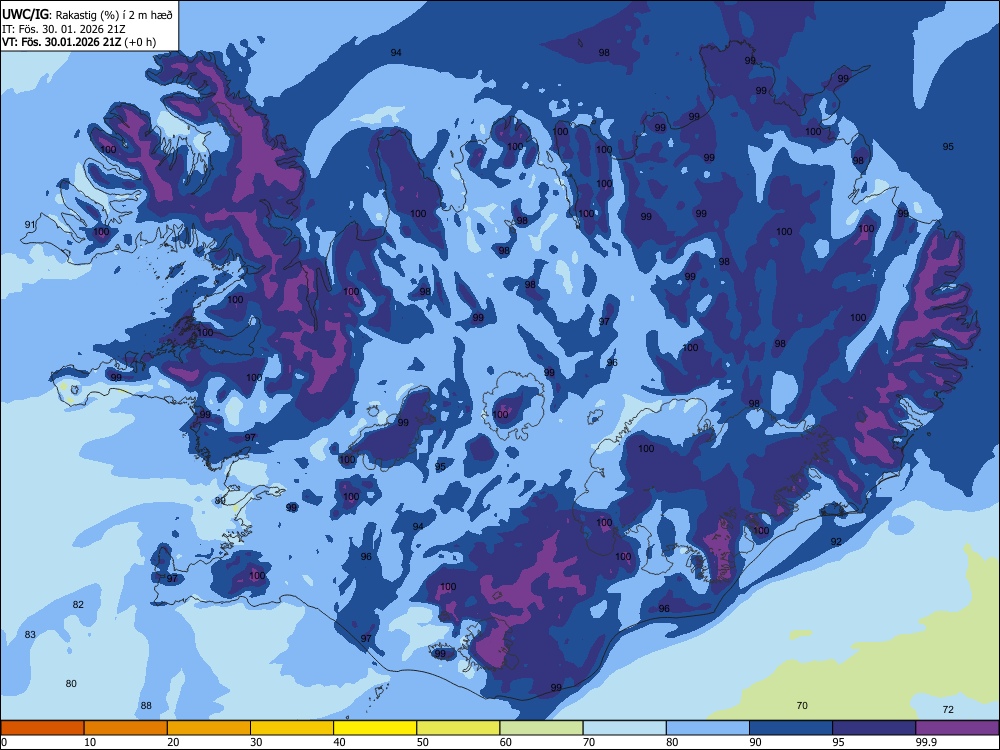This screenshot has width=1000, height=750.
Task: Select the bright yellow 40–50 legend swatch
Action: point(375,728)
